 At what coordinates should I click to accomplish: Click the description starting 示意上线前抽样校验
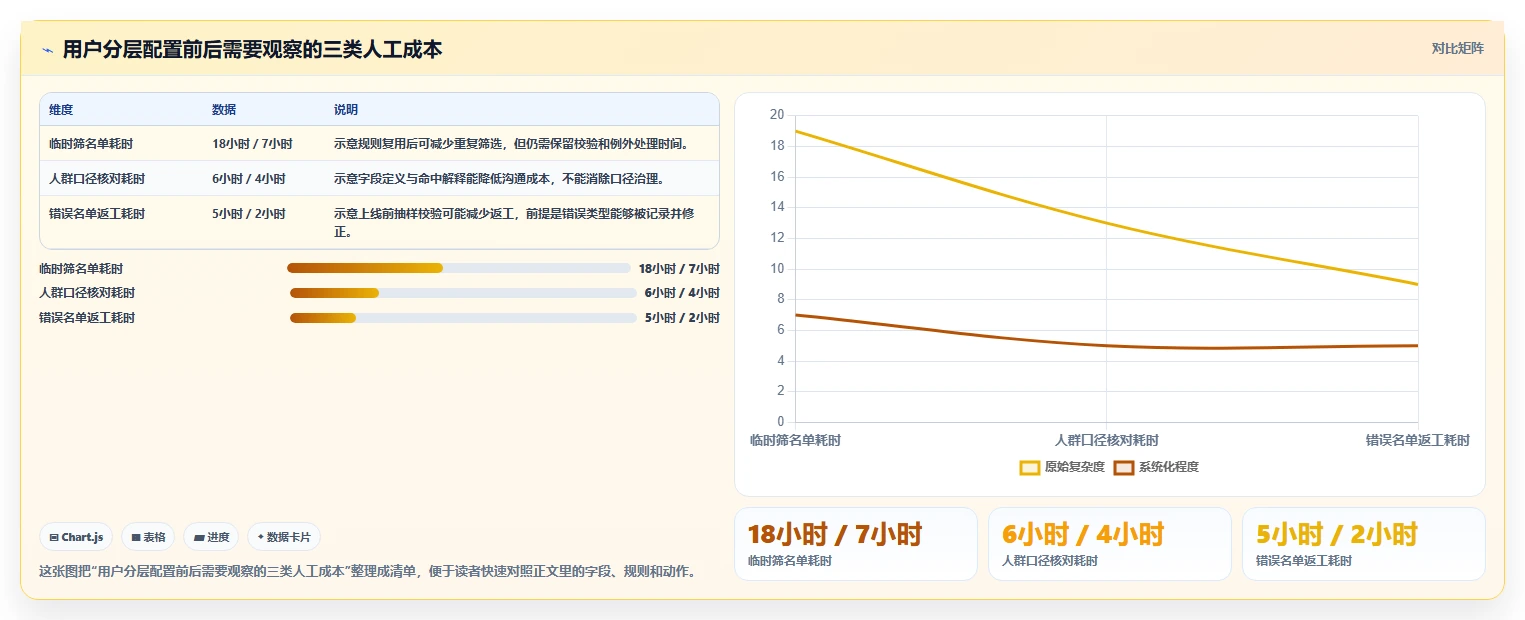tap(514, 223)
